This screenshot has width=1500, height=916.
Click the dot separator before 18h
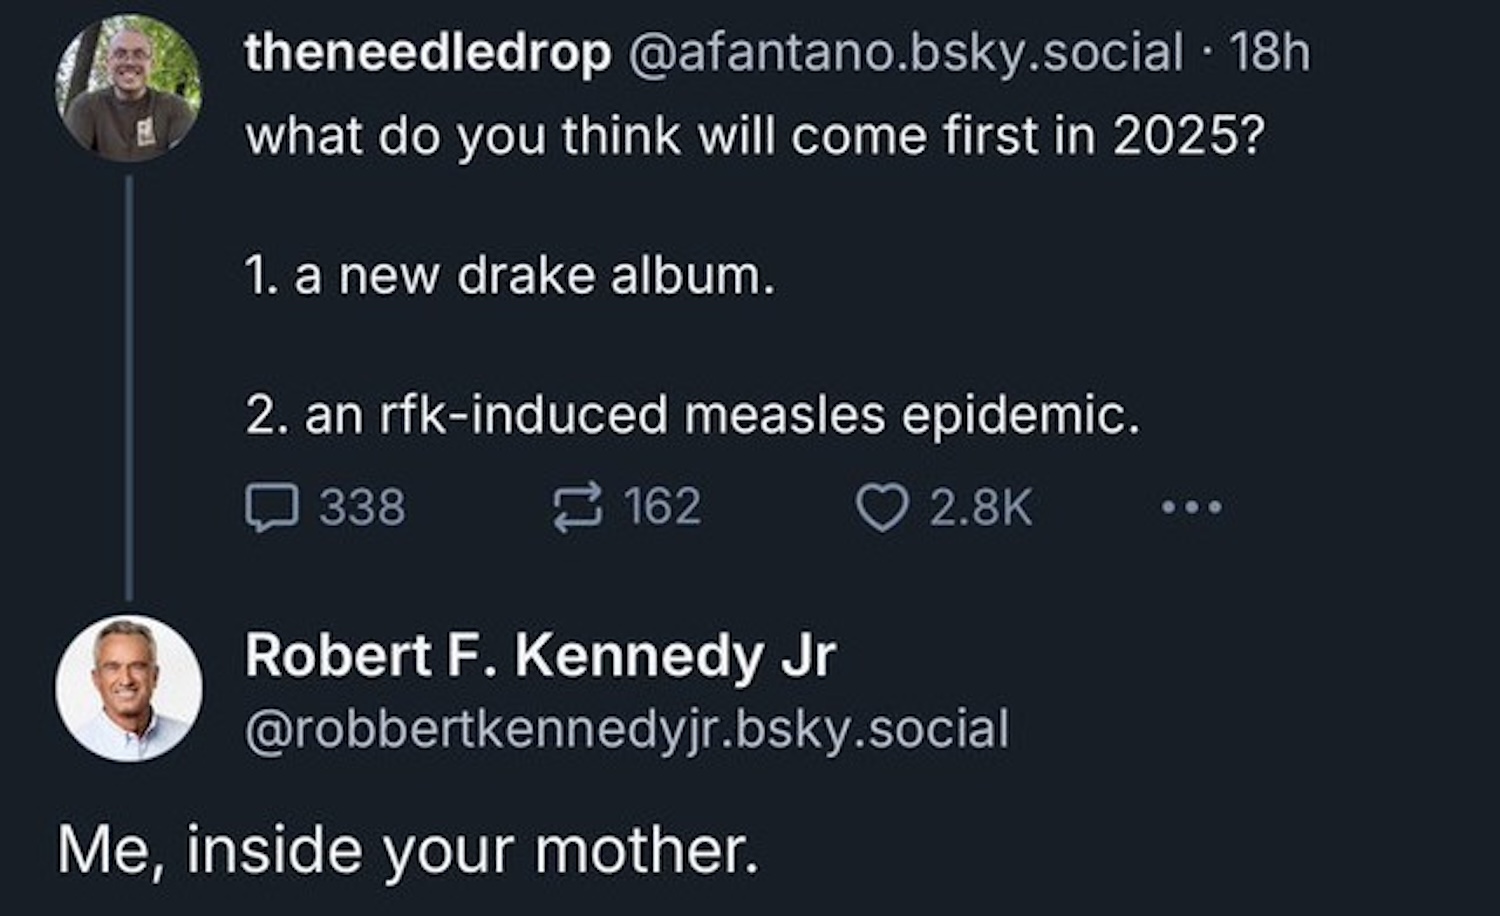pos(1207,53)
